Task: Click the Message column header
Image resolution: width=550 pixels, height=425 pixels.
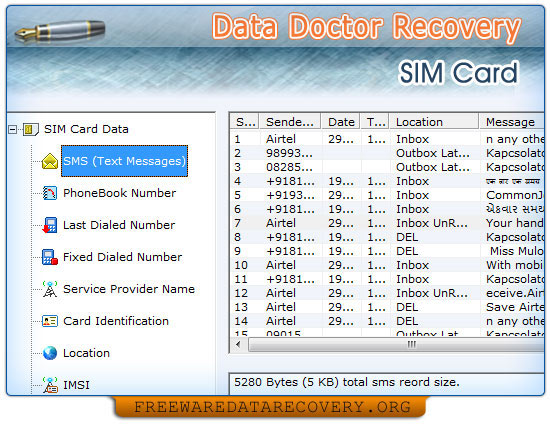Action: 512,122
